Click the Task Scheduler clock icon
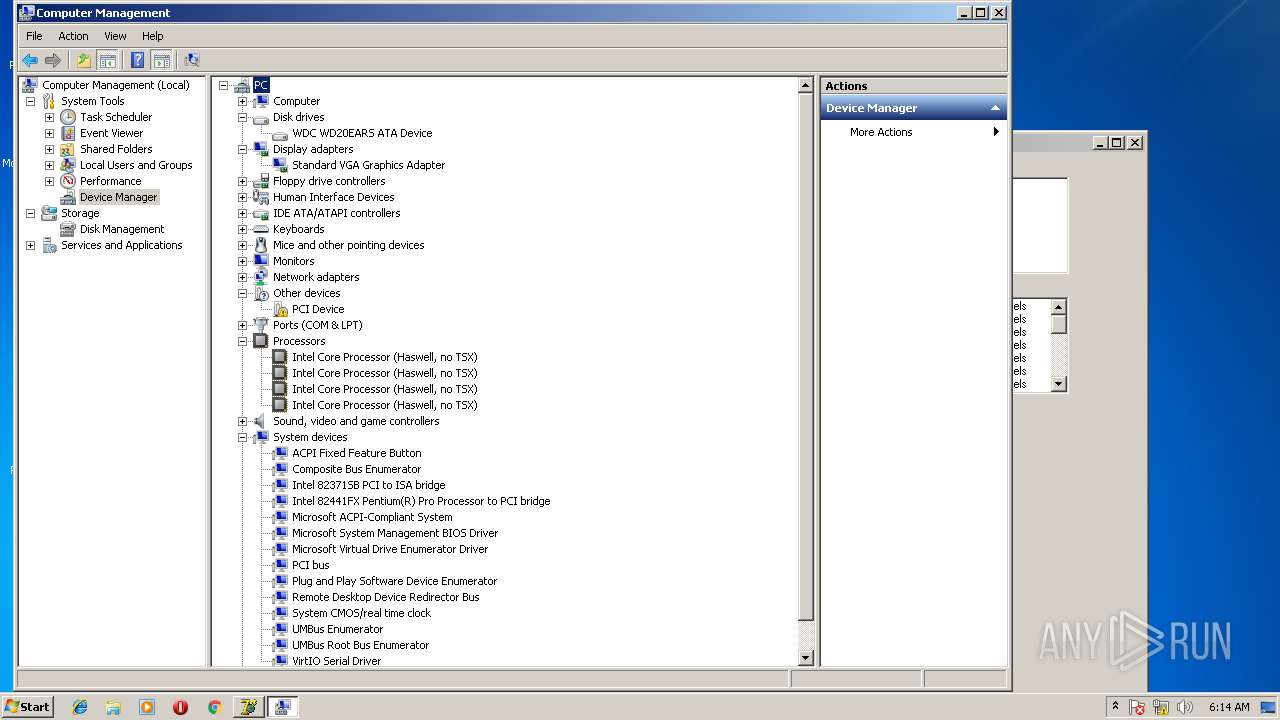 pos(68,117)
